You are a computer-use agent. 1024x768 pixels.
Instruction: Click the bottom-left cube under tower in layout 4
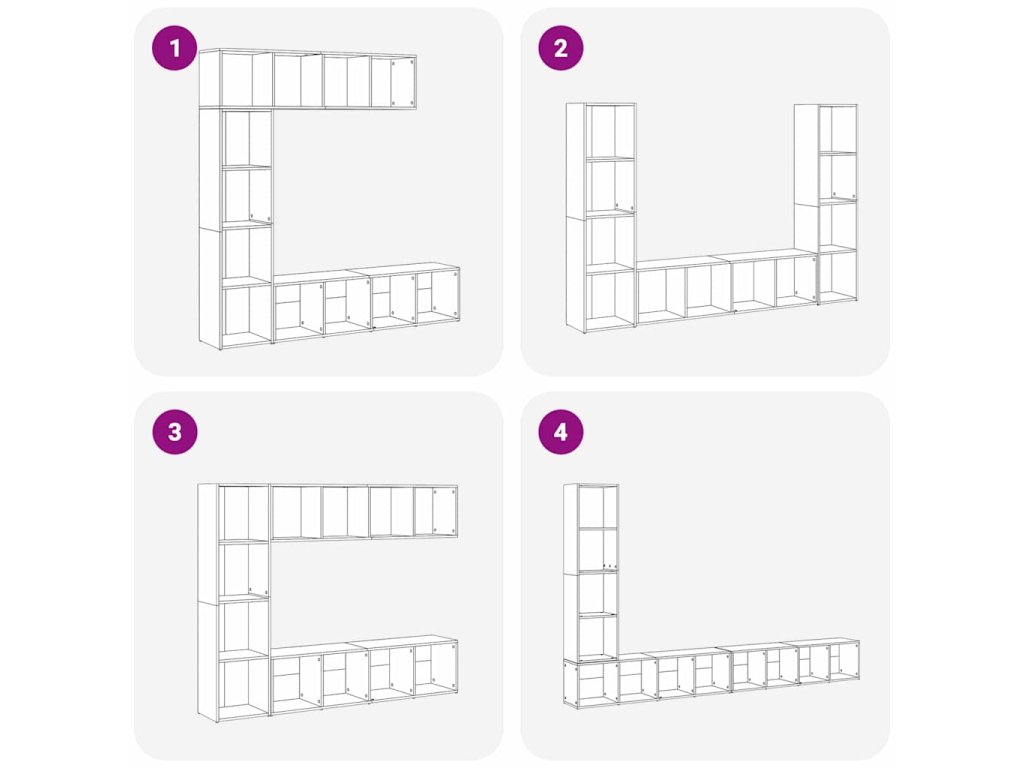pos(590,683)
